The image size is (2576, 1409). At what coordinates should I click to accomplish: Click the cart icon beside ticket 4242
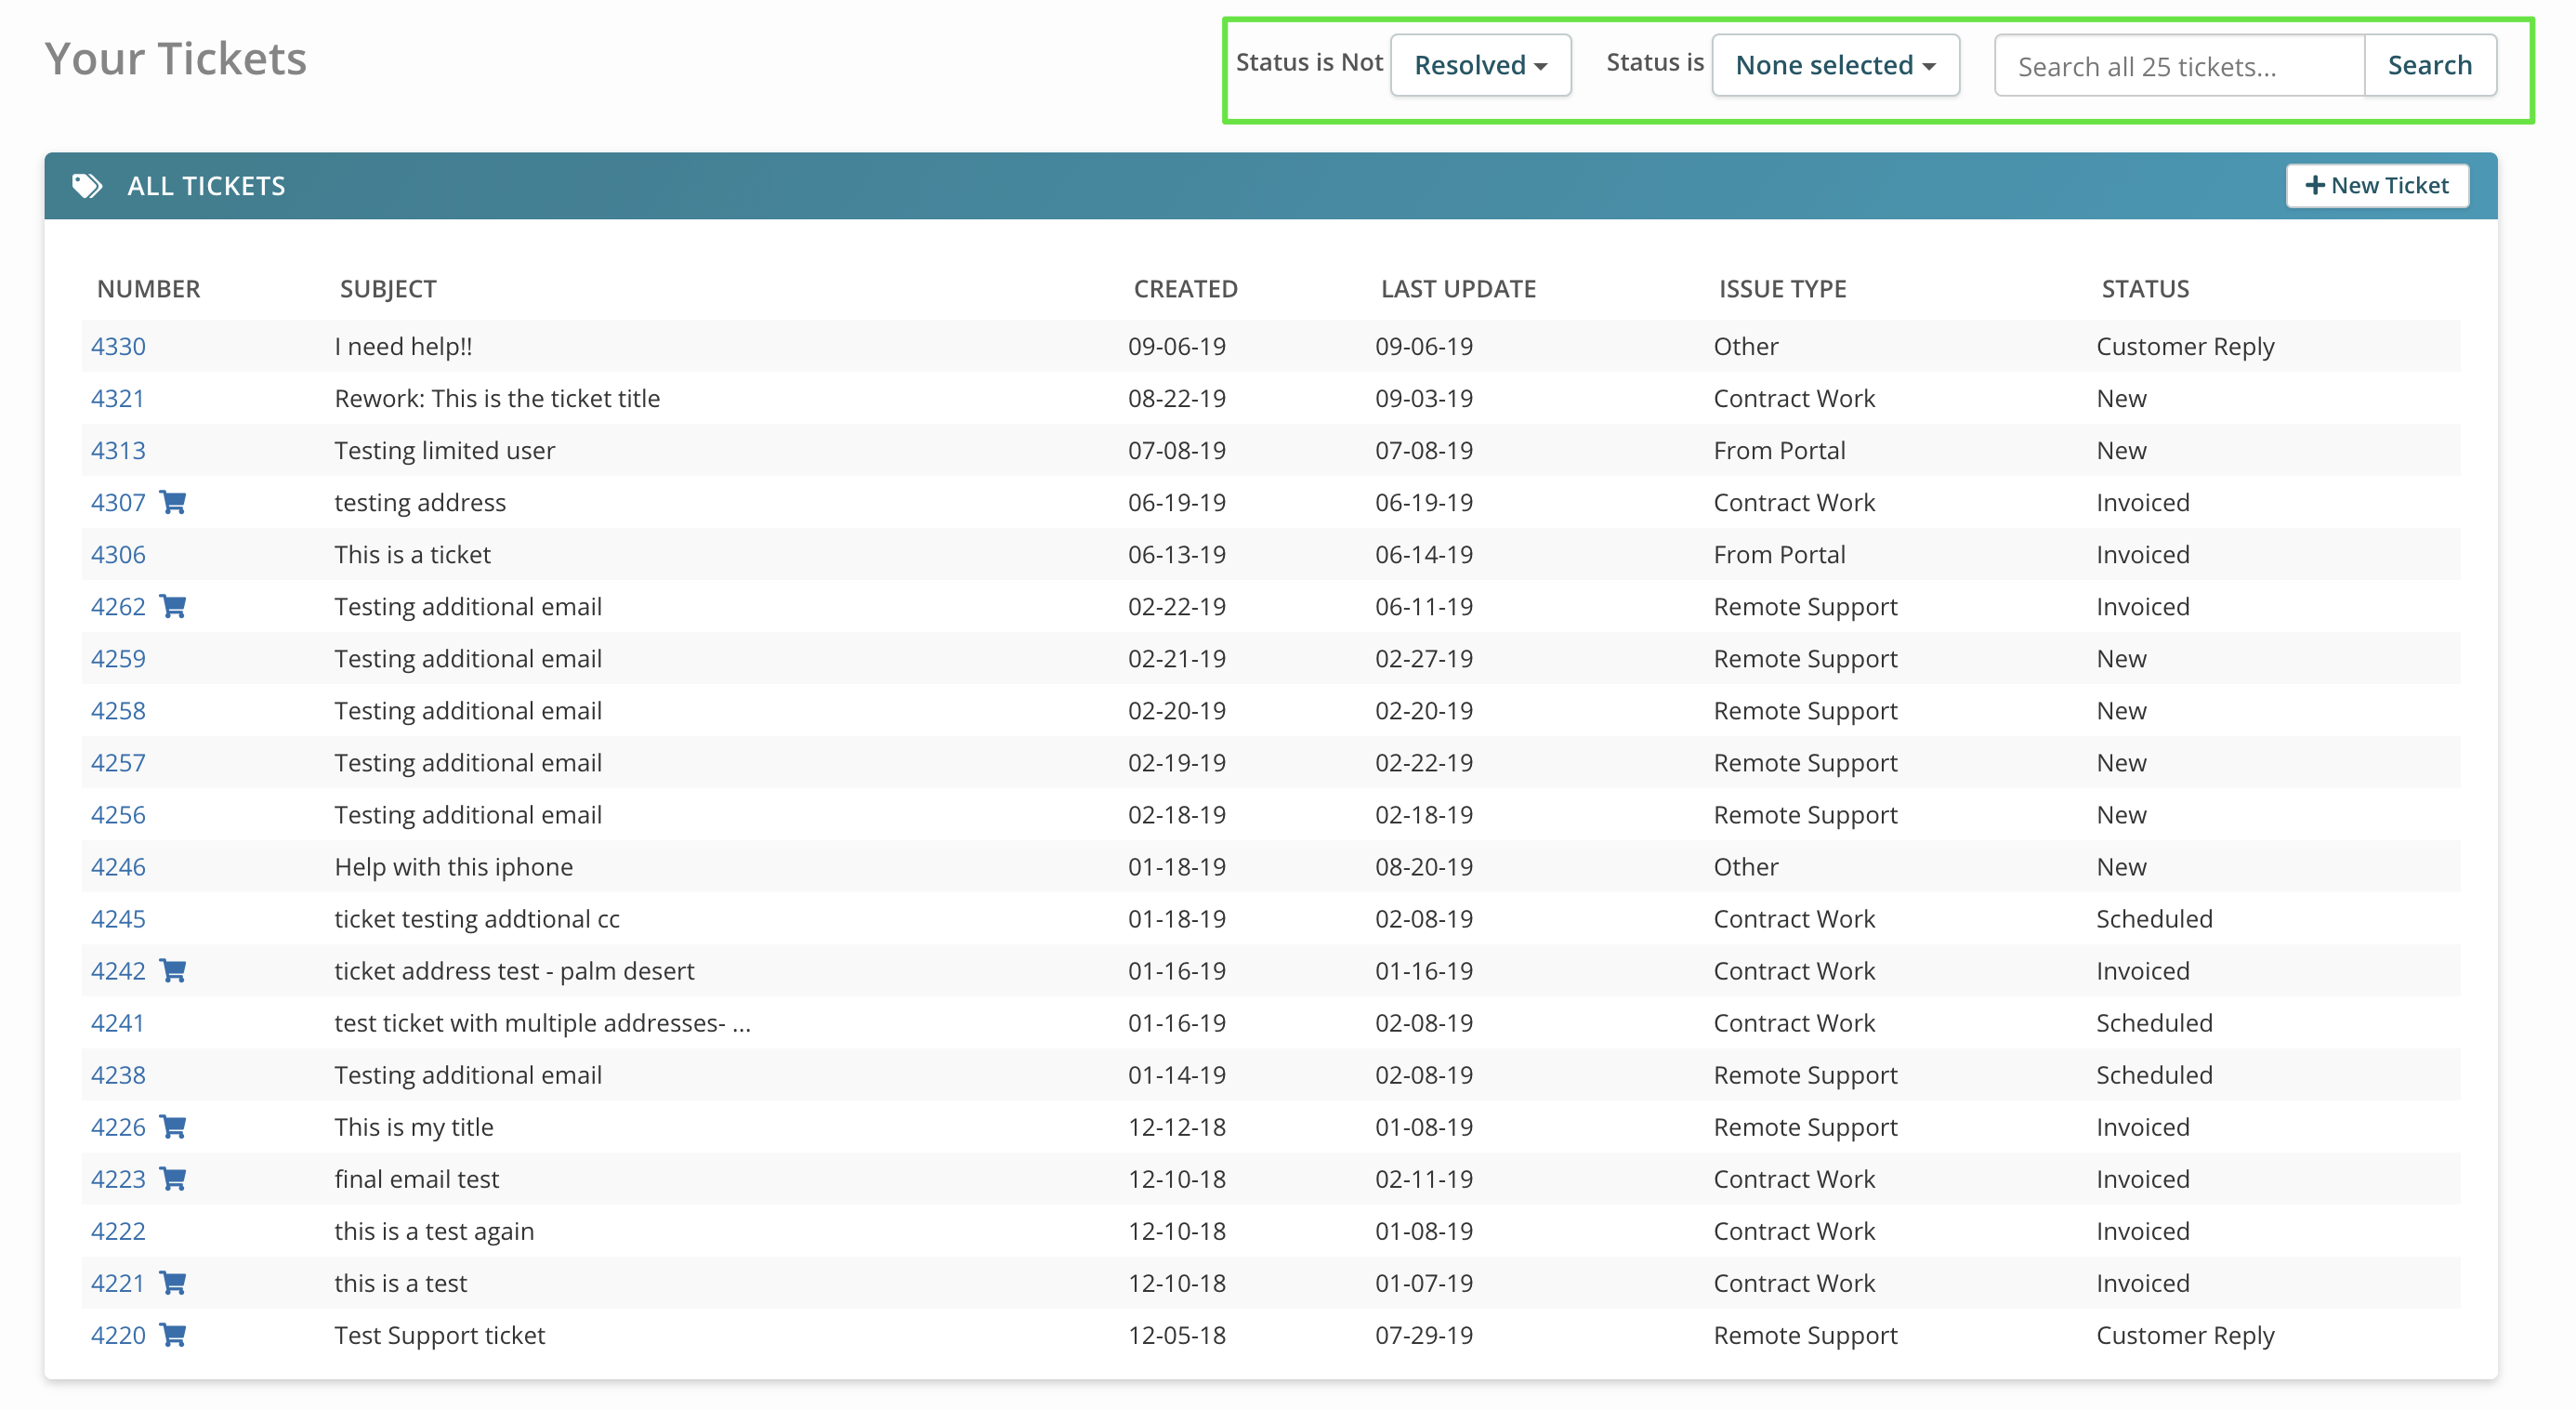point(173,970)
